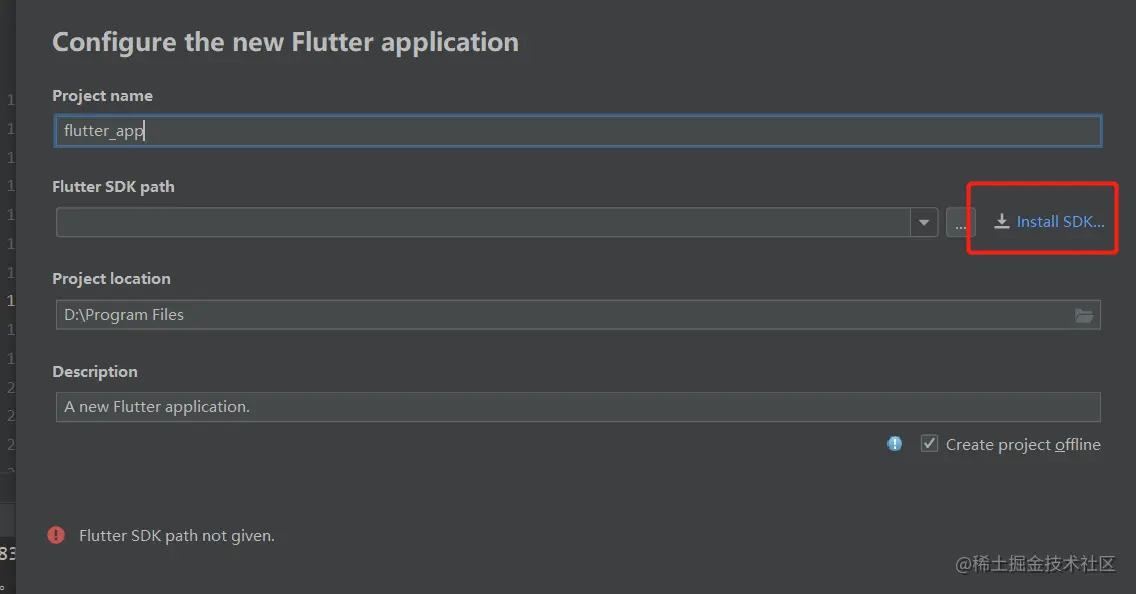Expand the Flutter SDK path dropdown arrow

coord(924,222)
